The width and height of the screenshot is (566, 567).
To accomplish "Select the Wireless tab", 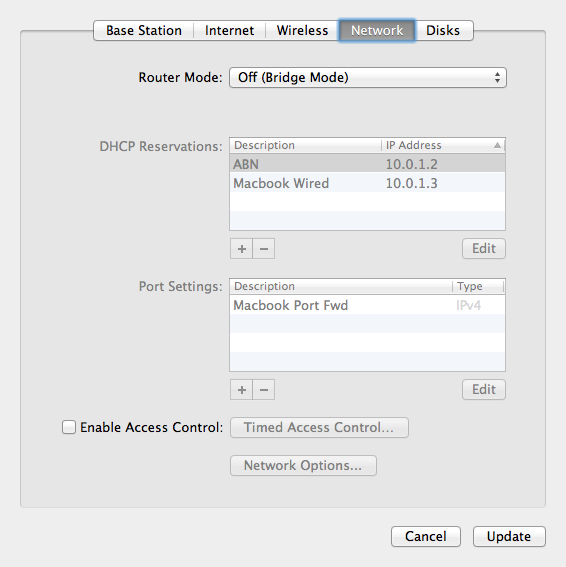I will (x=302, y=30).
